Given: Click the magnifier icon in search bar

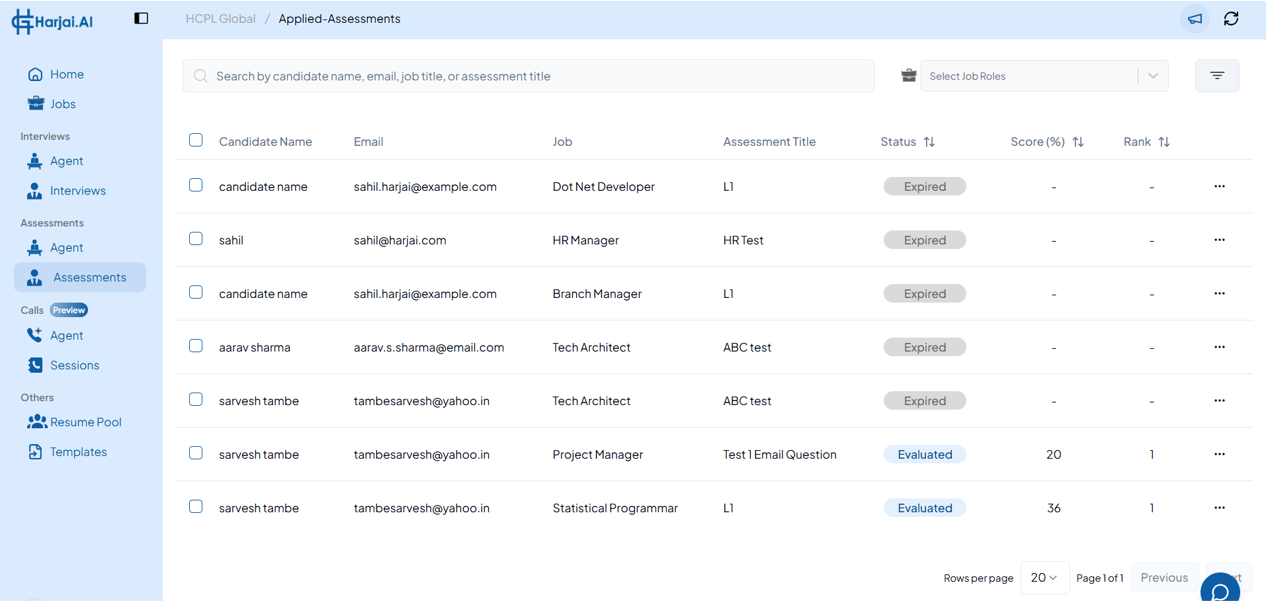Looking at the screenshot, I should (x=200, y=76).
